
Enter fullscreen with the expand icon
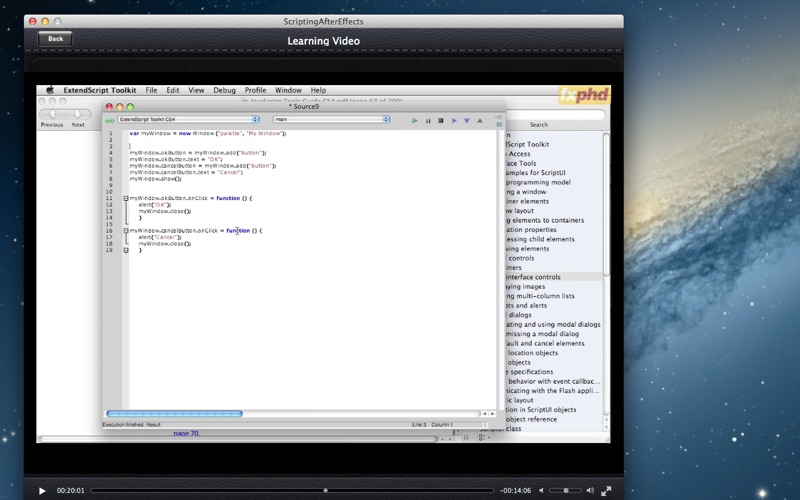[x=606, y=491]
